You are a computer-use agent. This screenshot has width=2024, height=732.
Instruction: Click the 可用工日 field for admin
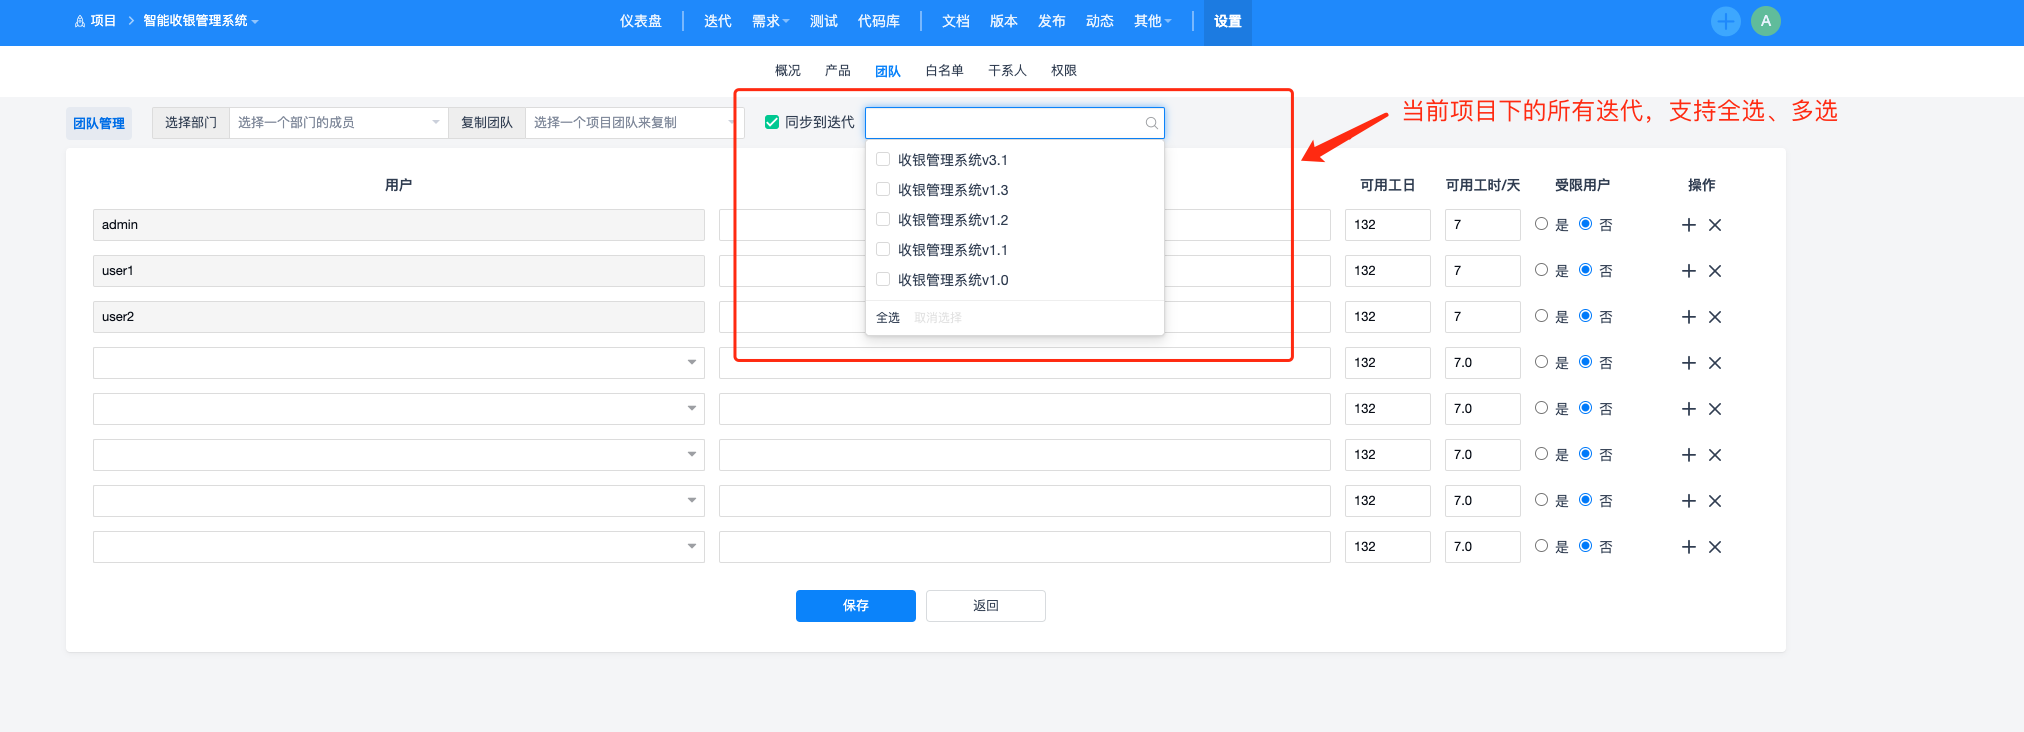pyautogui.click(x=1386, y=225)
